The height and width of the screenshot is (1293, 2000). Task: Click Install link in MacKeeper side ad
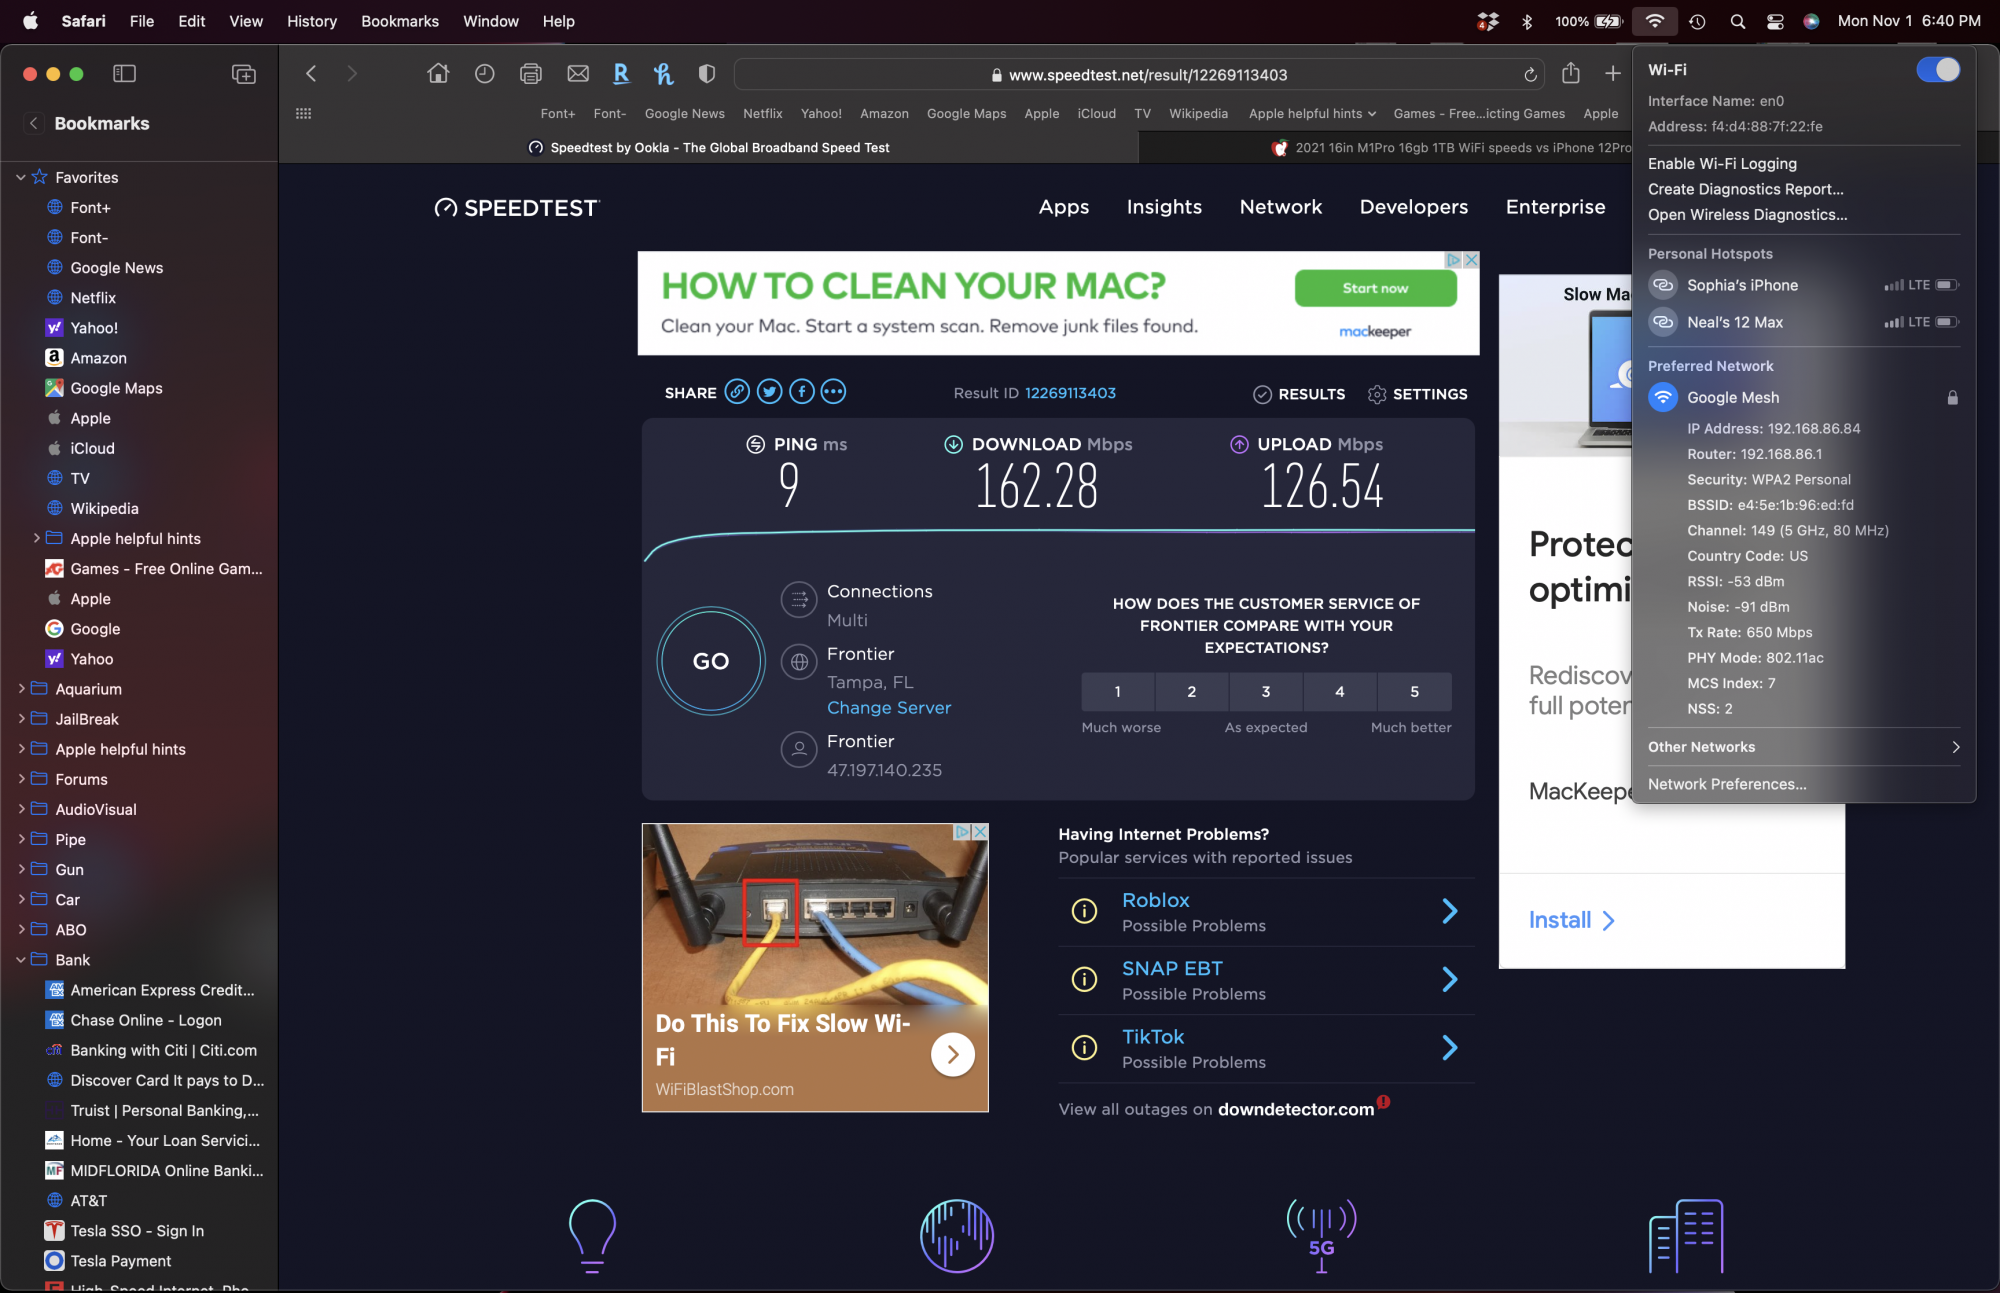point(1571,920)
